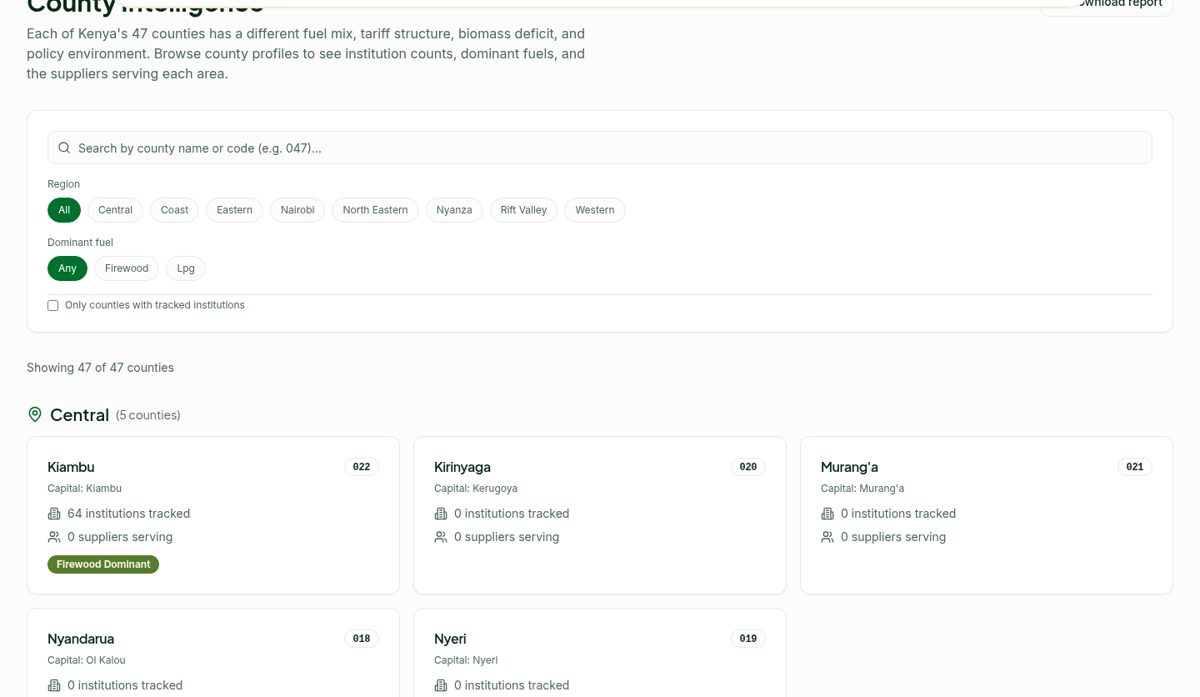Click county code badge 019

coord(748,639)
